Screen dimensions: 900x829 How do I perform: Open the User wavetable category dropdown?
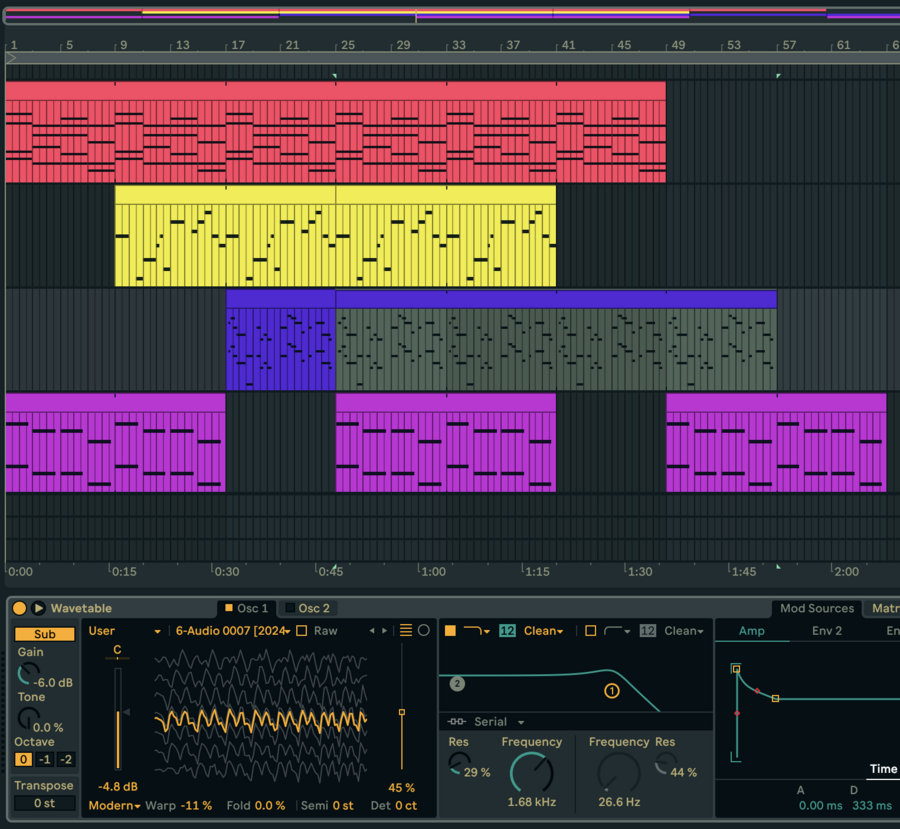(124, 631)
